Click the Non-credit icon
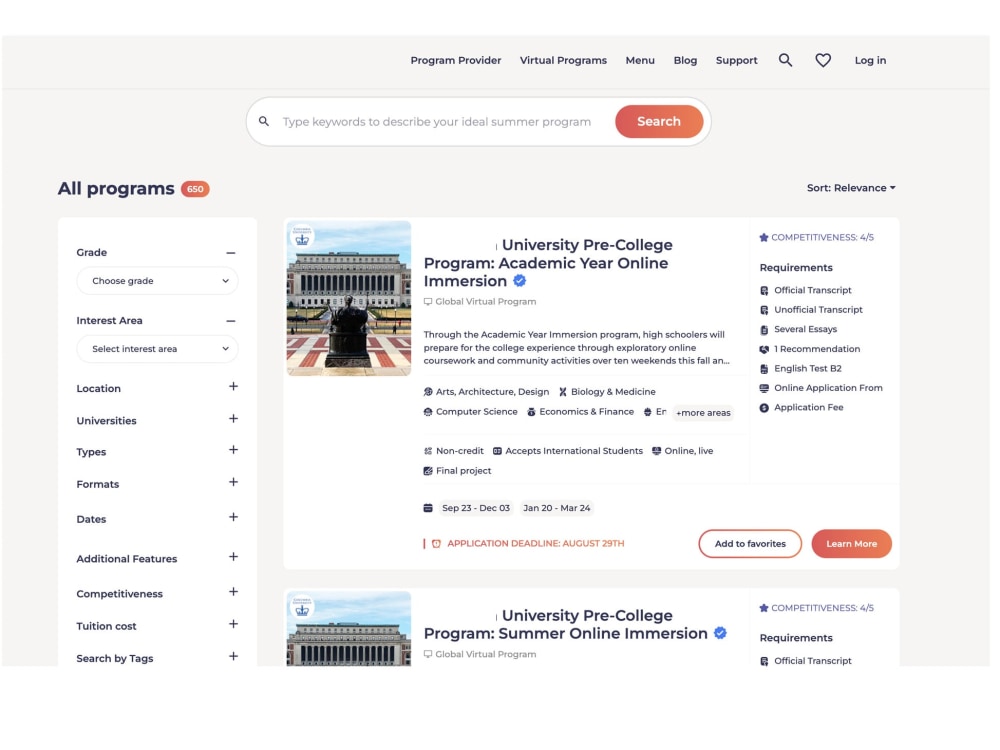 pyautogui.click(x=428, y=451)
